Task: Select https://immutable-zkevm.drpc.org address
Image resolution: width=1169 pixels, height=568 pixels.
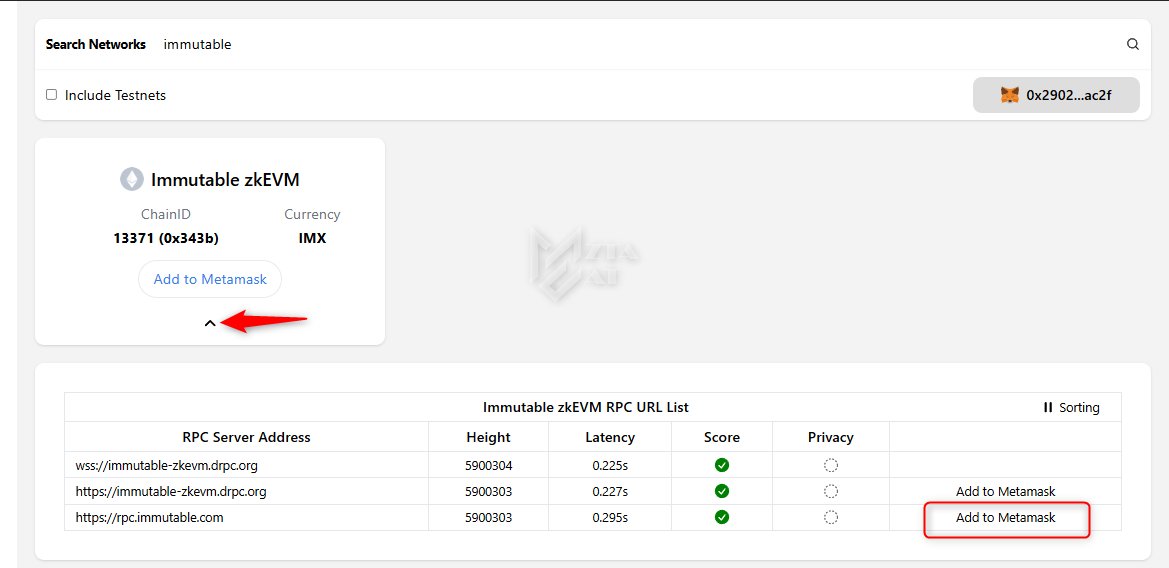Action: 171,491
